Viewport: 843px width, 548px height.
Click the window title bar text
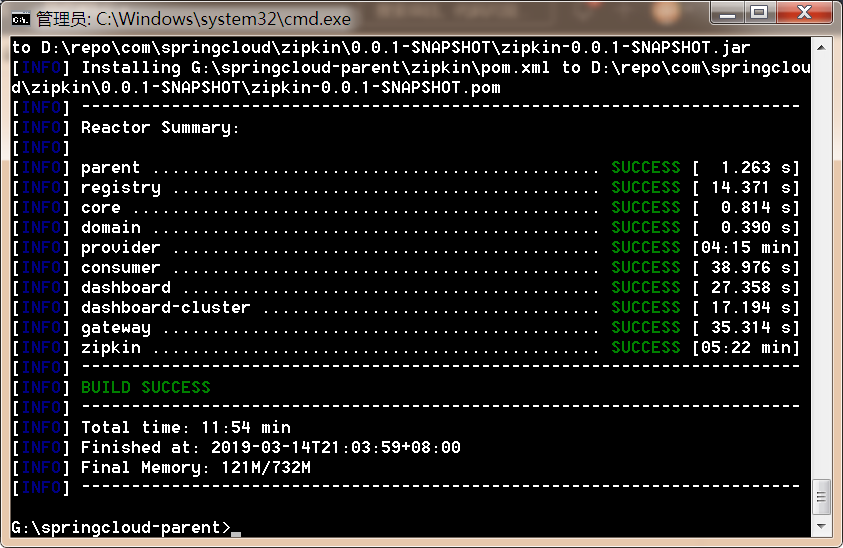pyautogui.click(x=194, y=19)
